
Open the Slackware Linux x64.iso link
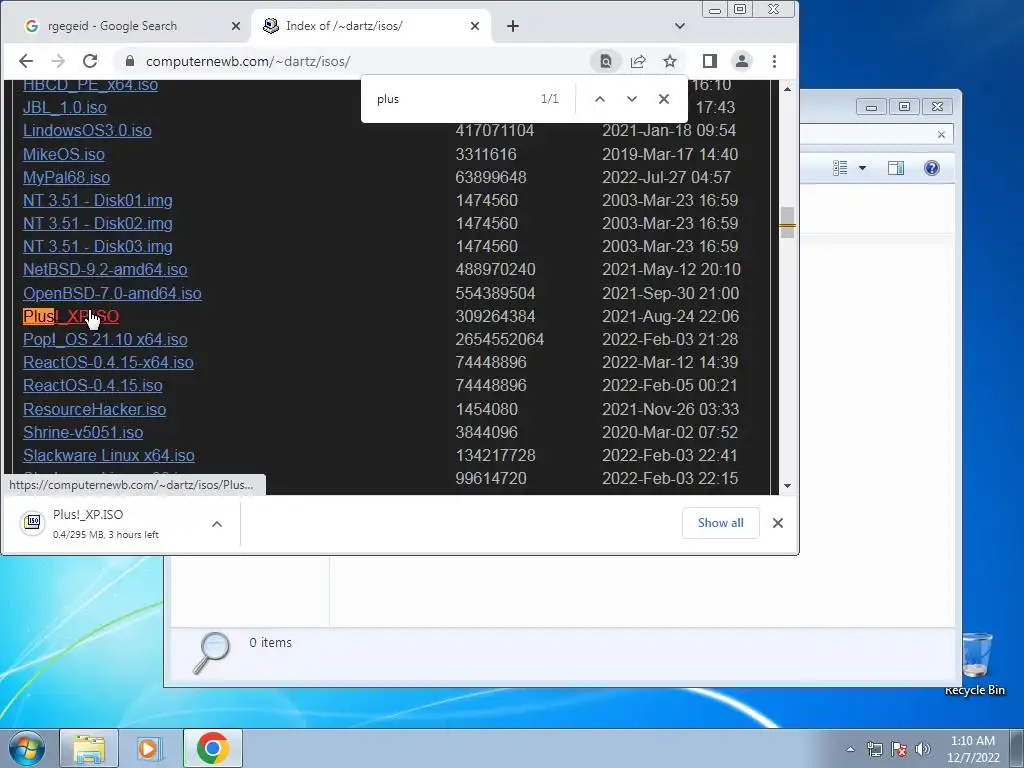109,455
